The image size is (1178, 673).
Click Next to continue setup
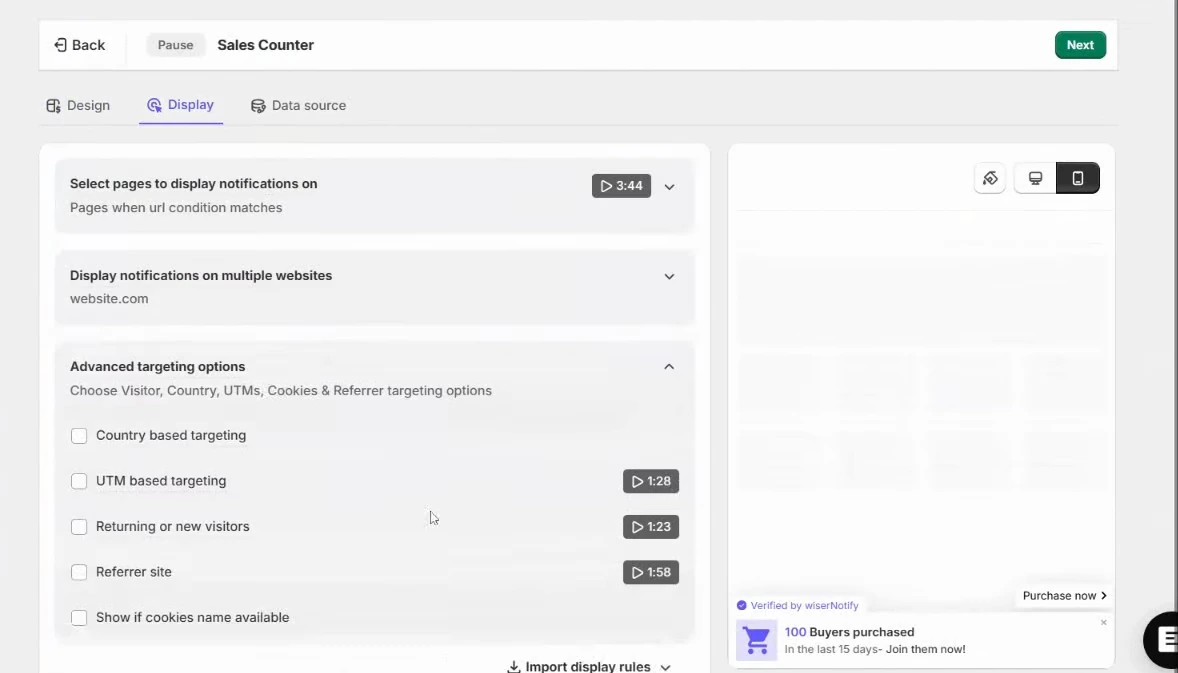[x=1080, y=45]
